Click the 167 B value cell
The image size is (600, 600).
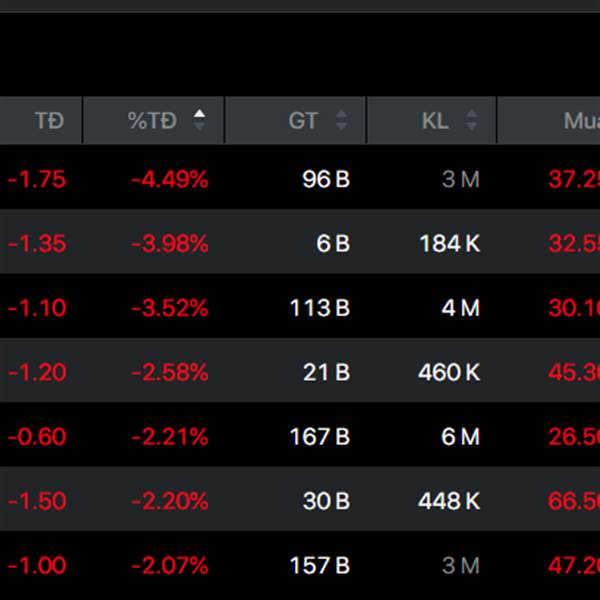coord(320,436)
